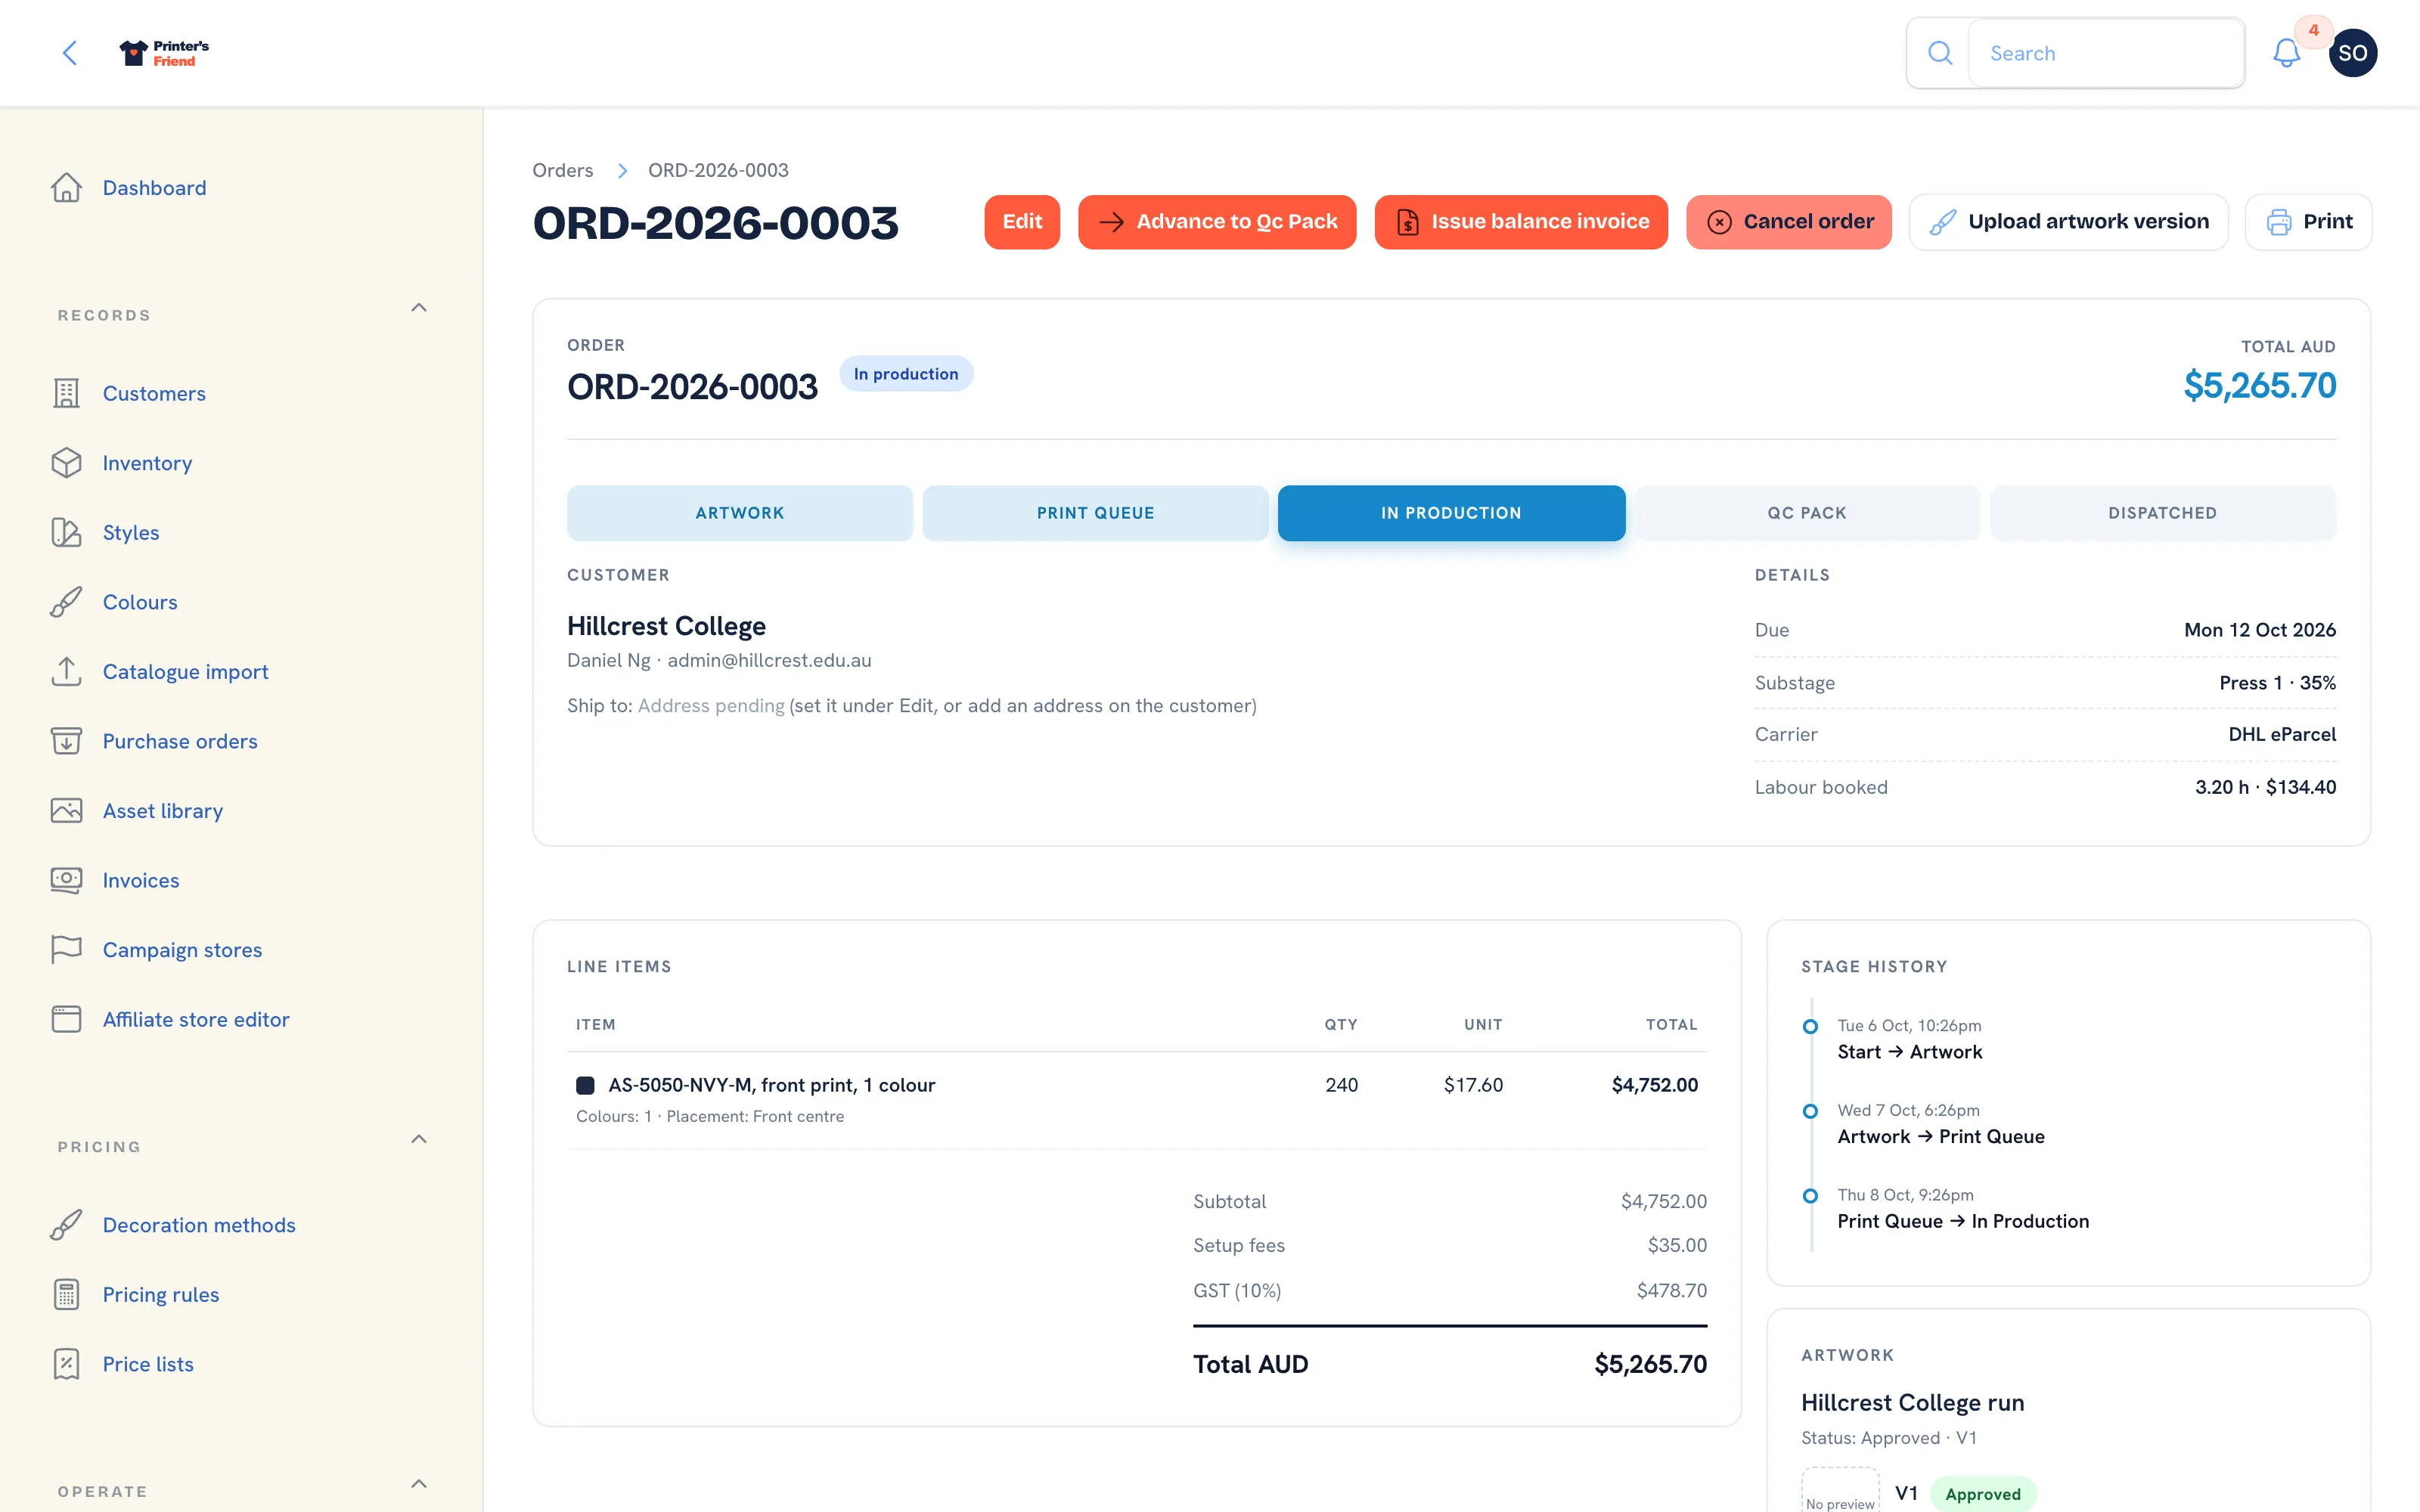Click the Customers building icon
Image resolution: width=2420 pixels, height=1512 pixels.
point(66,393)
